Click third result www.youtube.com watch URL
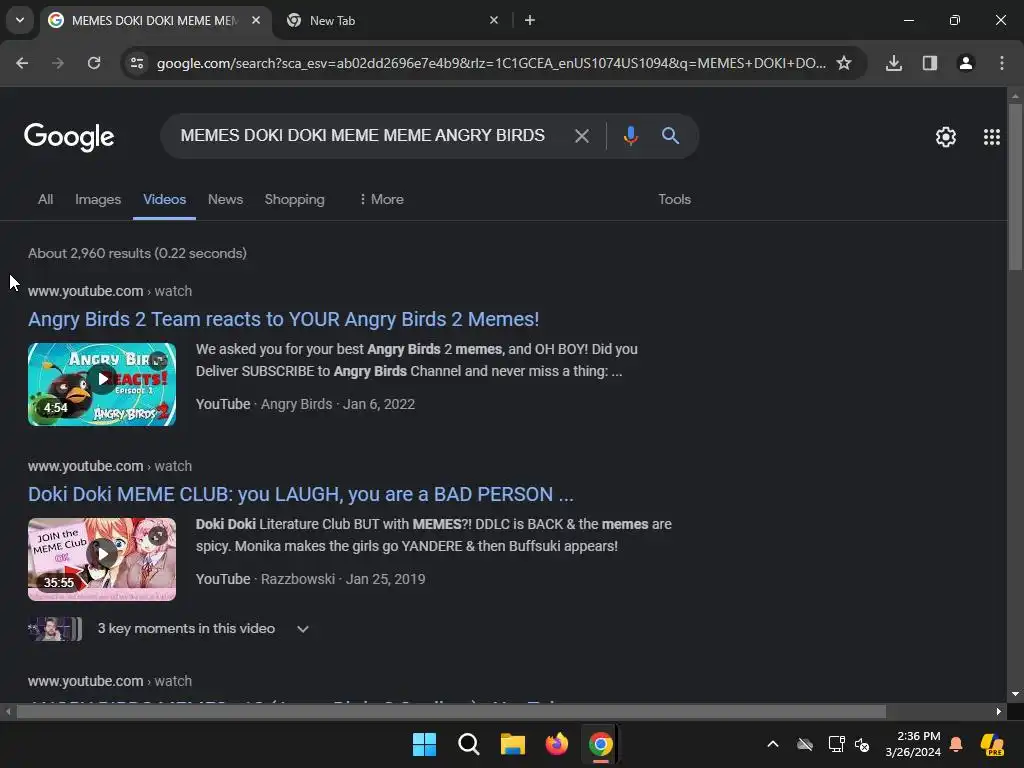This screenshot has height=768, width=1024. (x=110, y=681)
